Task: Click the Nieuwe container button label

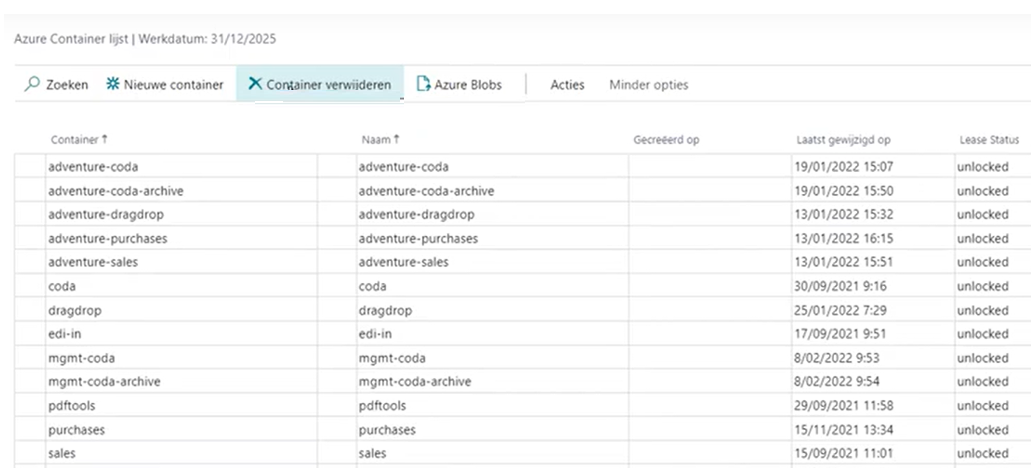Action: click(173, 85)
